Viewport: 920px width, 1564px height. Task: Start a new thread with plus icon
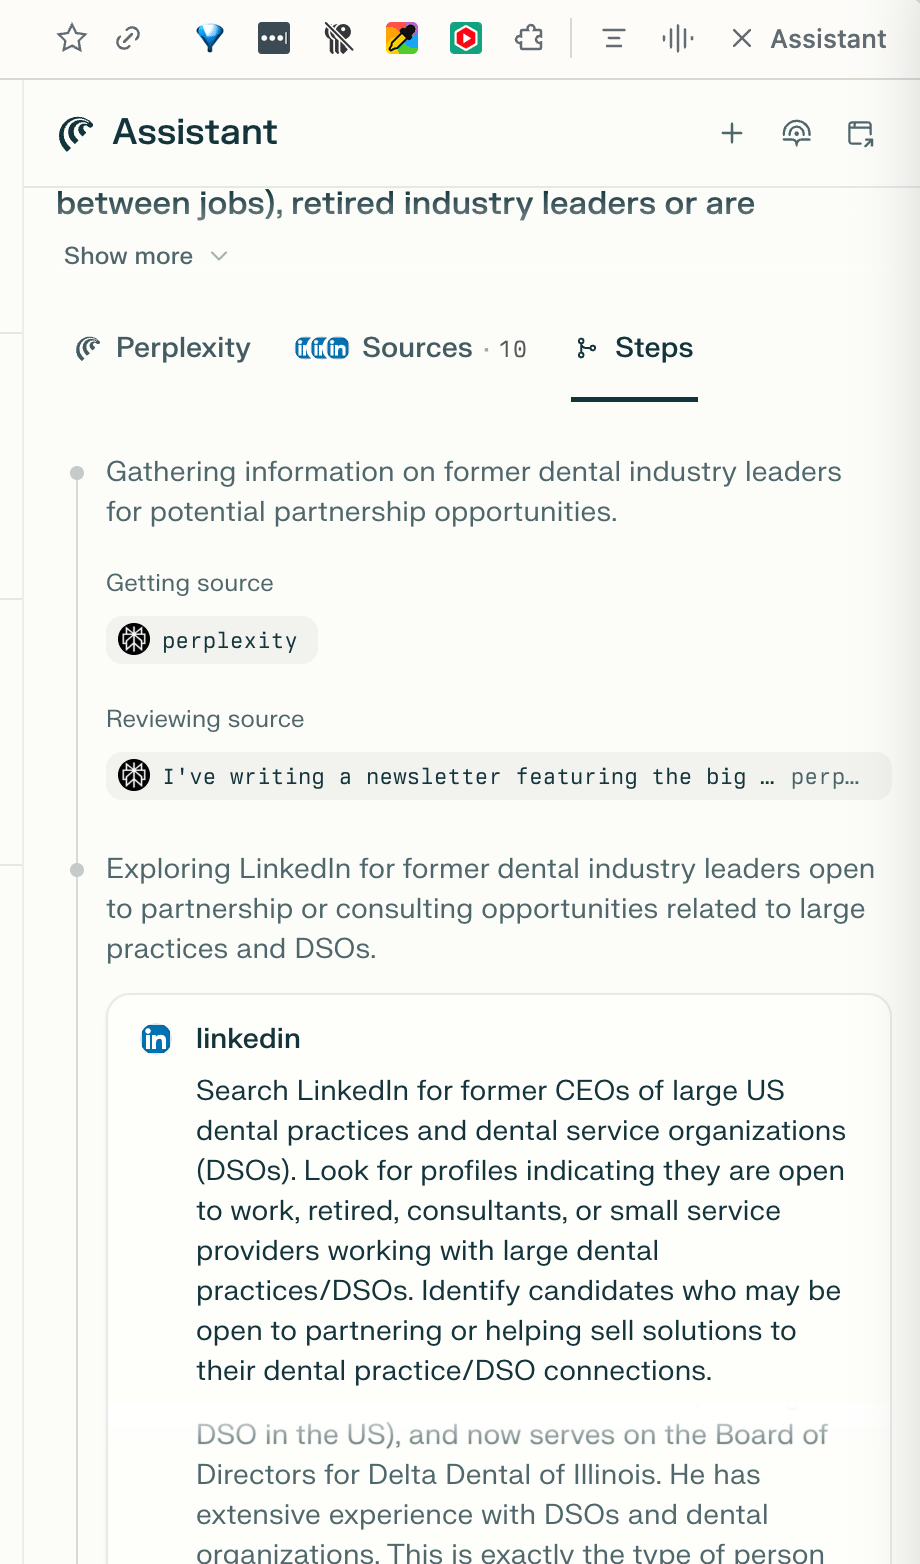732,133
